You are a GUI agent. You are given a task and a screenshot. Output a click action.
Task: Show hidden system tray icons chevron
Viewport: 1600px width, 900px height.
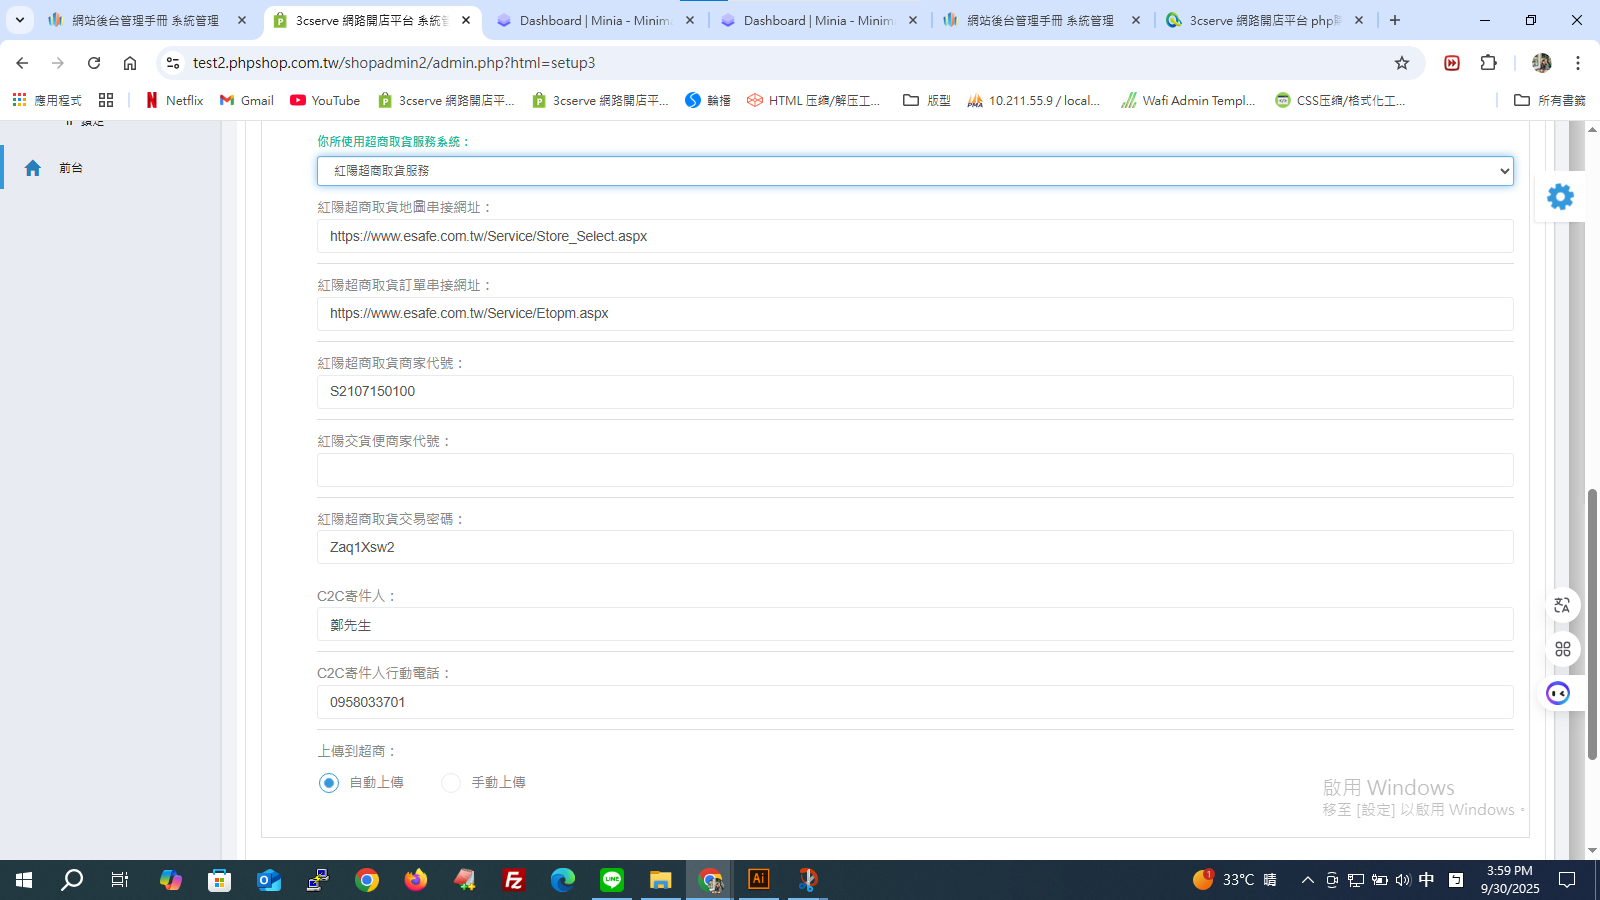tap(1307, 880)
